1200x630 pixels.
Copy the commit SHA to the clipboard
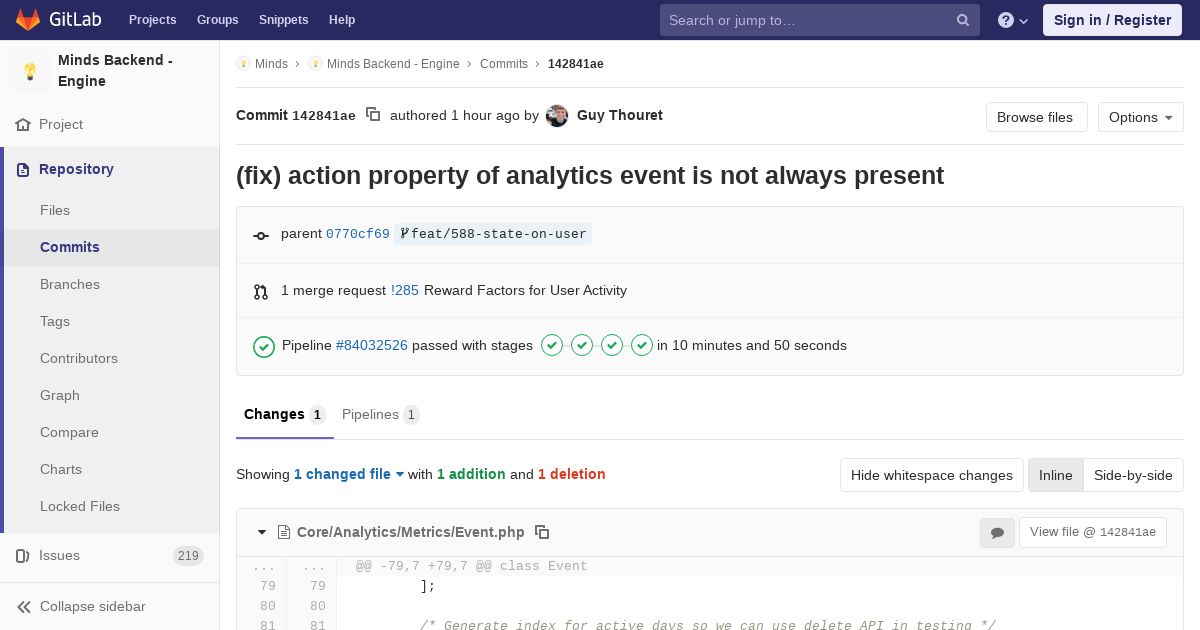click(x=373, y=115)
